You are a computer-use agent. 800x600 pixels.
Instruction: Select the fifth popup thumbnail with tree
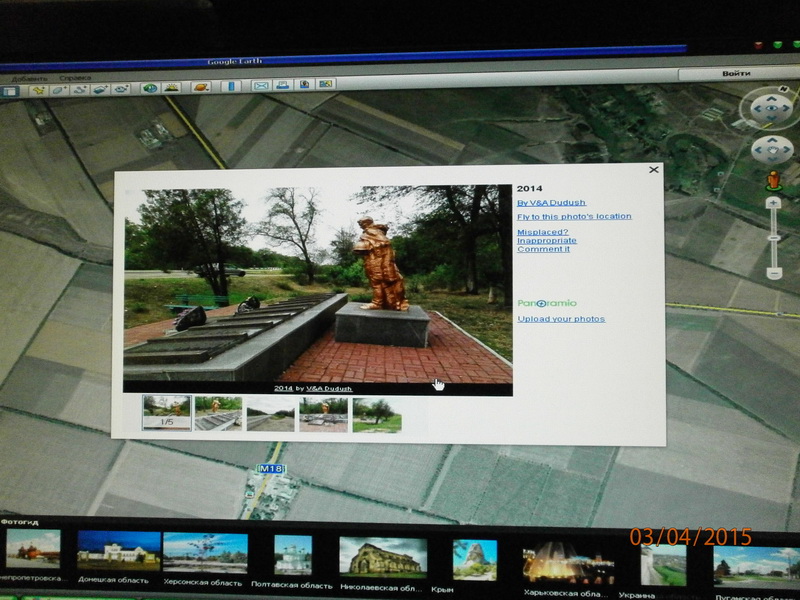[377, 416]
